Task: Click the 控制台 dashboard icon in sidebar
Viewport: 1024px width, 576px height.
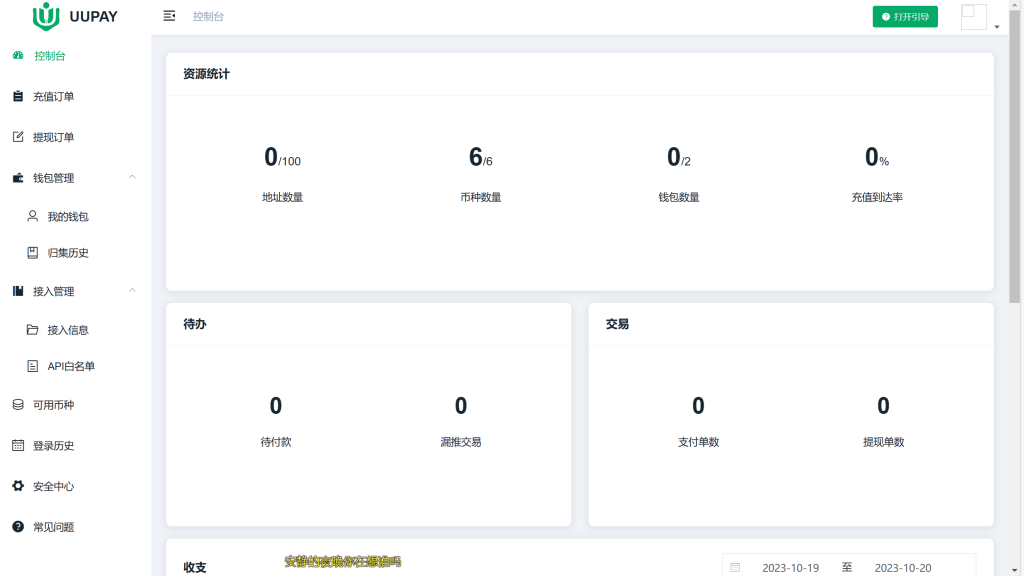Action: 18,56
